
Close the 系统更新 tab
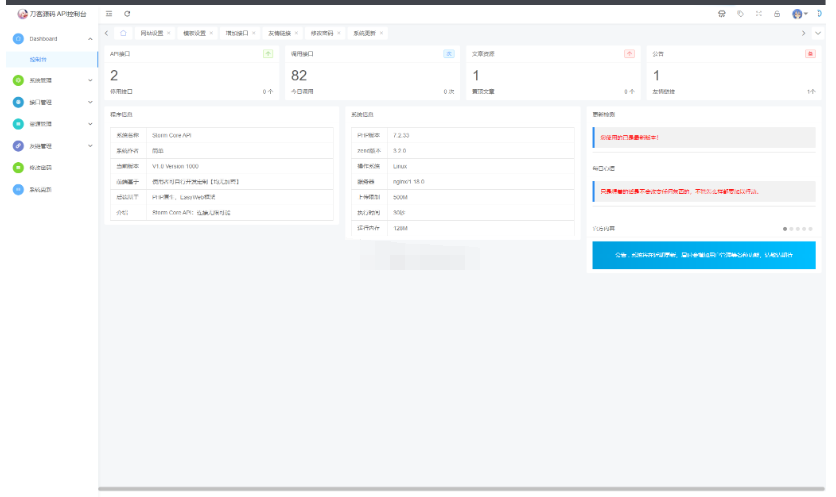point(381,33)
